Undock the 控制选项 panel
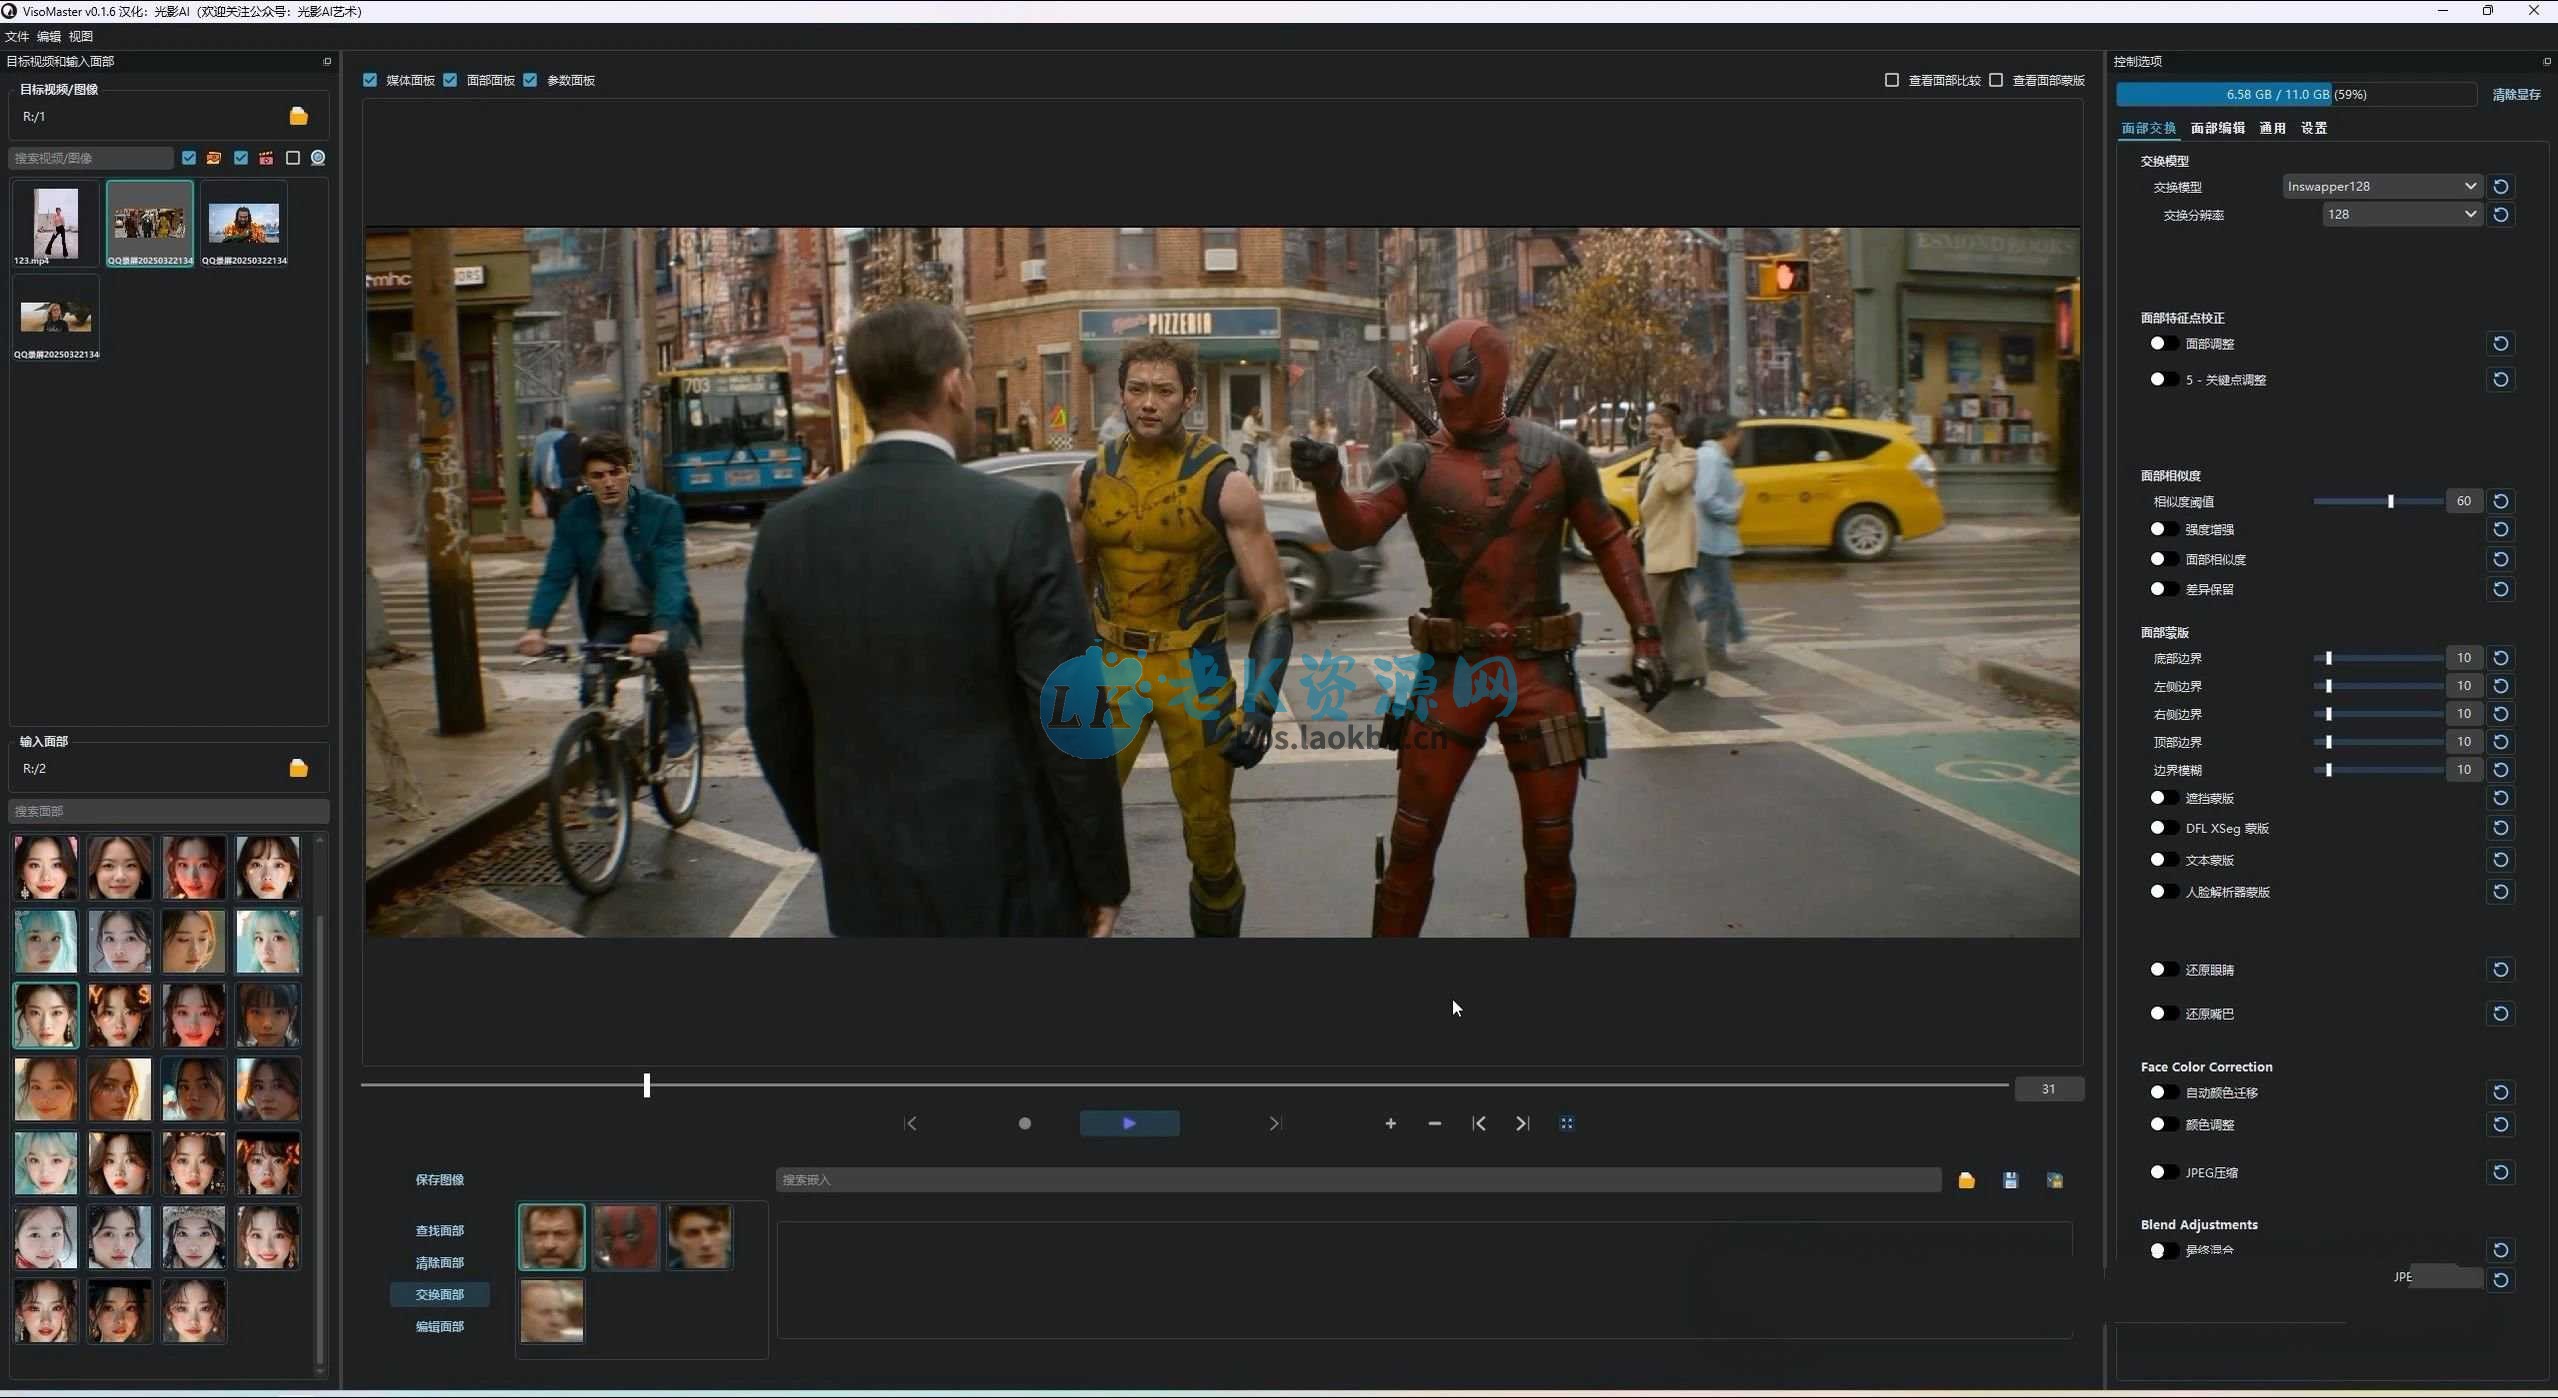The width and height of the screenshot is (2558, 1398). click(x=2547, y=61)
